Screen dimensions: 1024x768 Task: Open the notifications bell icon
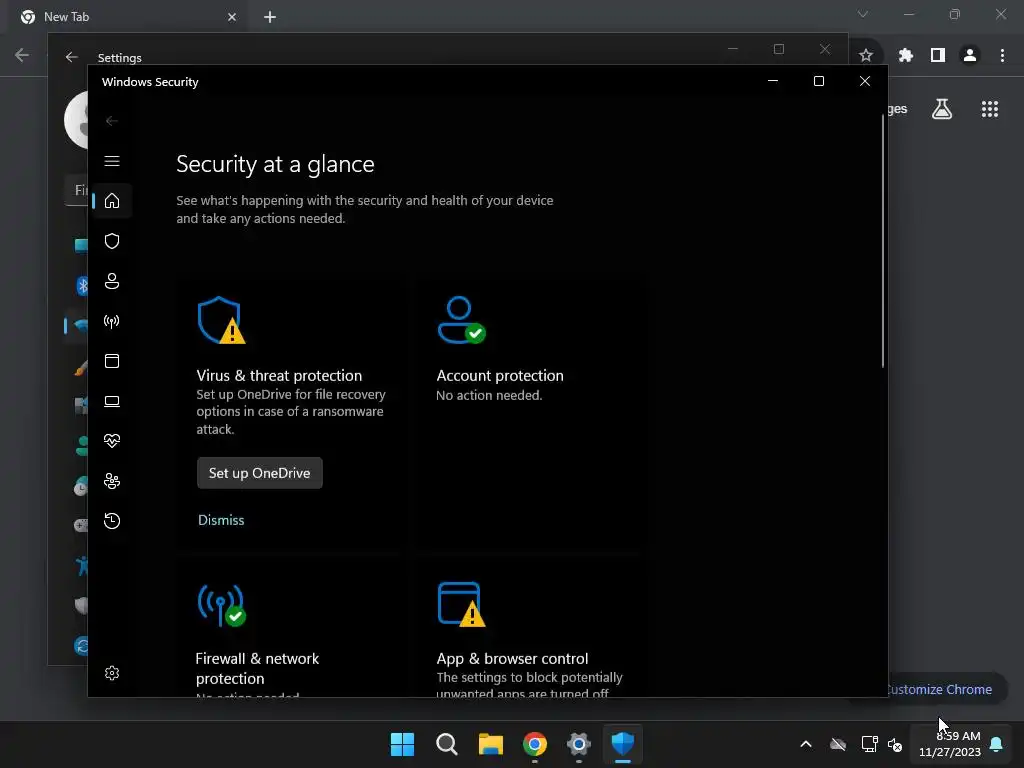pyautogui.click(x=997, y=744)
